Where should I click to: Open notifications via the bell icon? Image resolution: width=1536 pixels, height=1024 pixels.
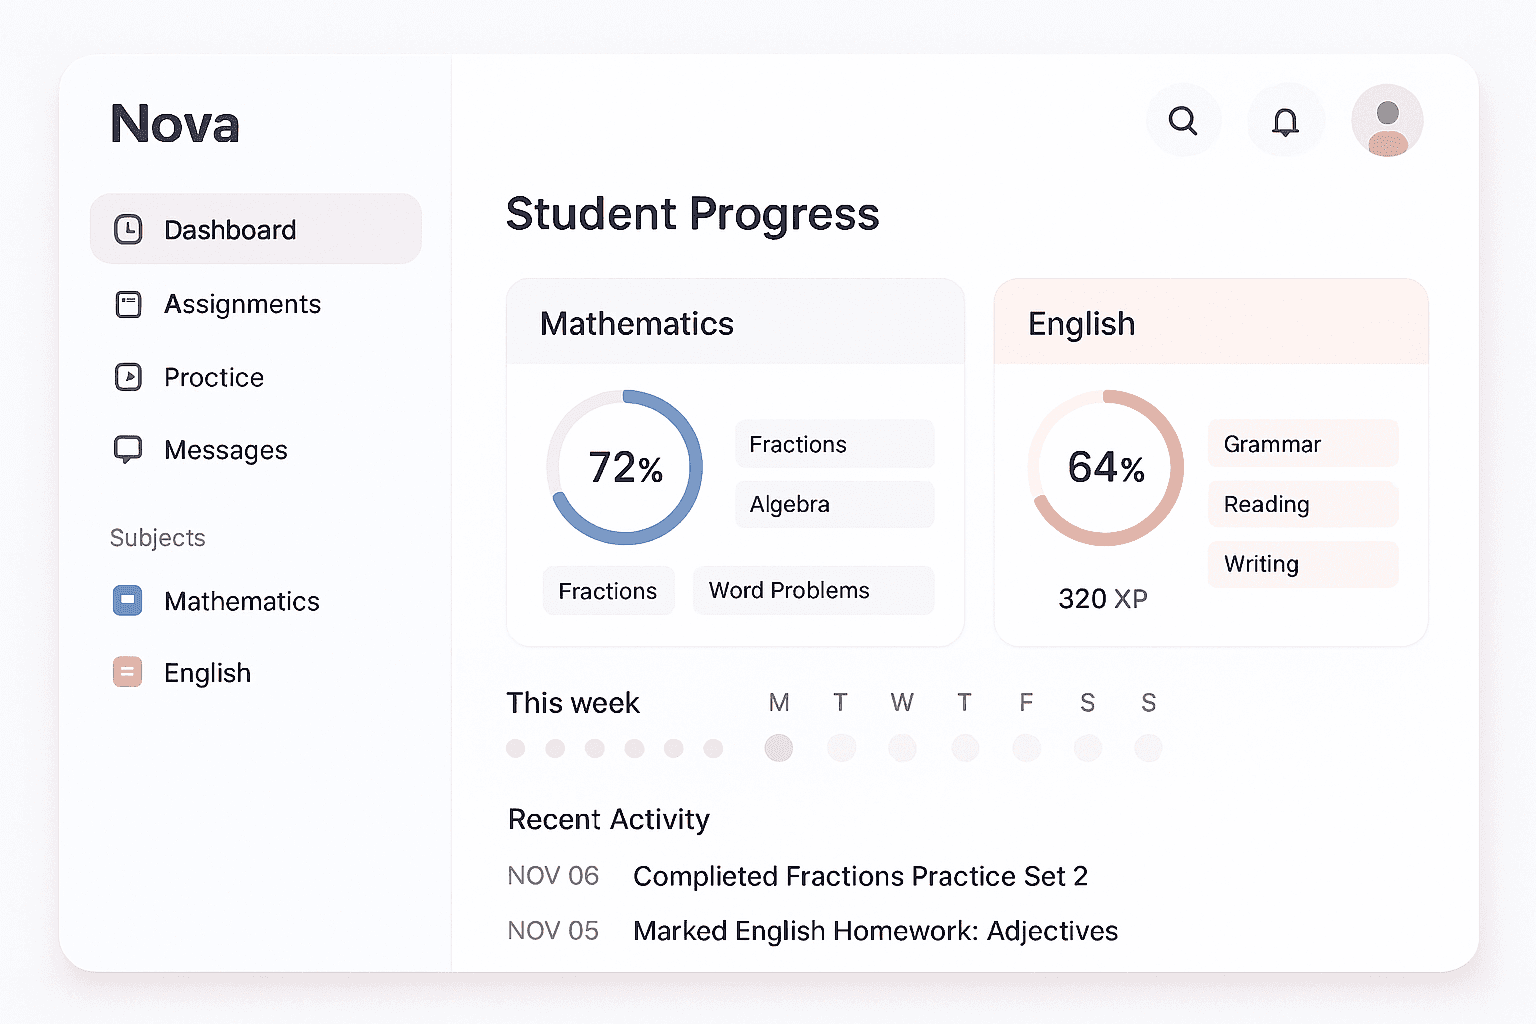tap(1286, 120)
